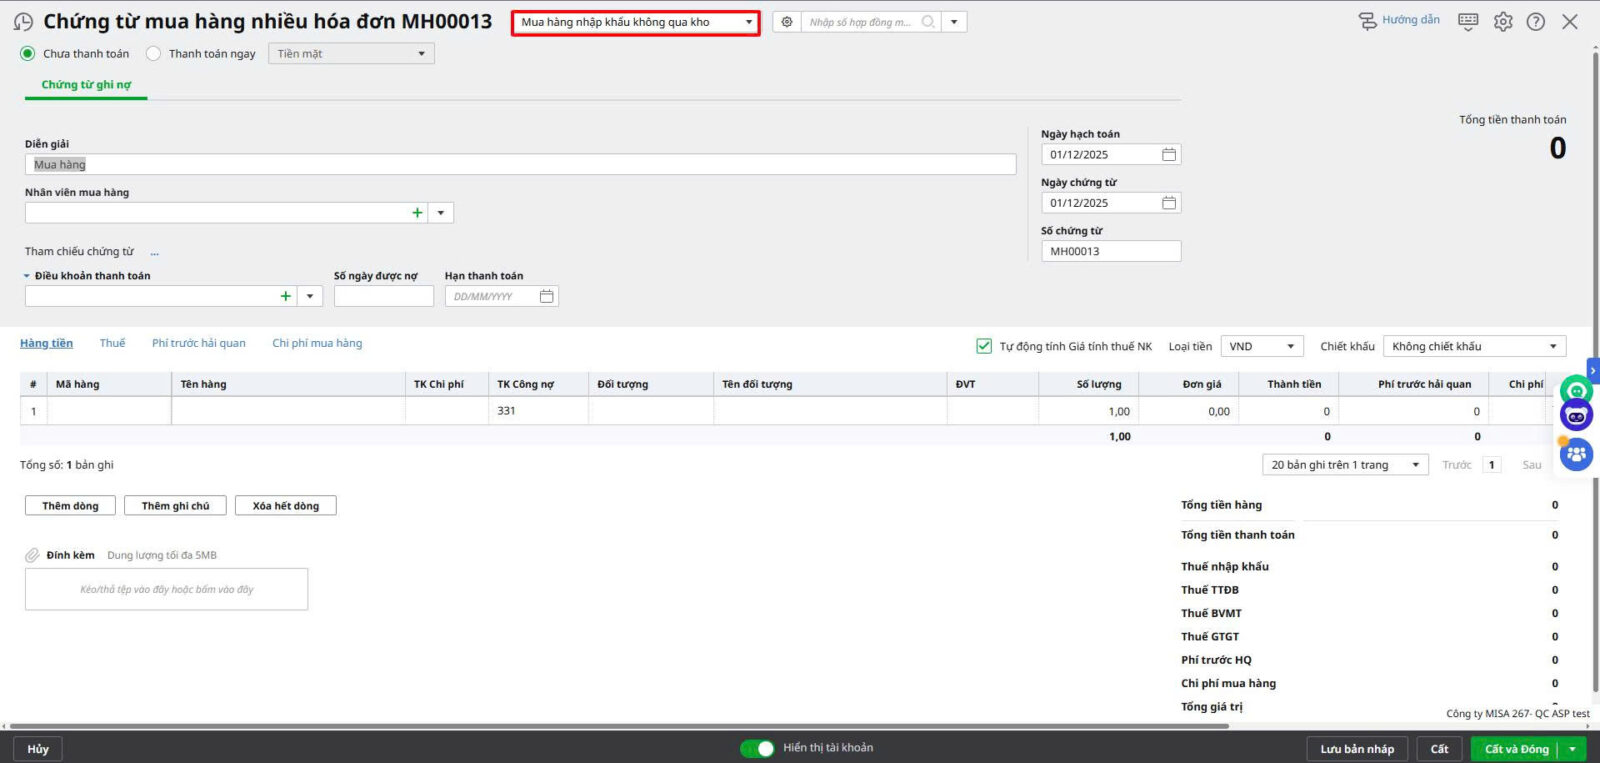Open calendar for Ngày chứng từ
Screen dimensions: 1600x763
tap(1168, 203)
